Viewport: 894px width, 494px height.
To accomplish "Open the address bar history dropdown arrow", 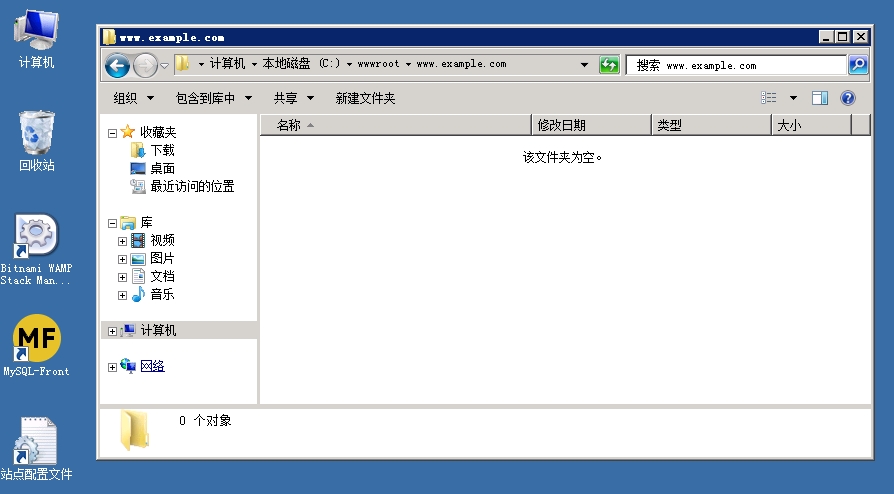I will click(x=585, y=65).
